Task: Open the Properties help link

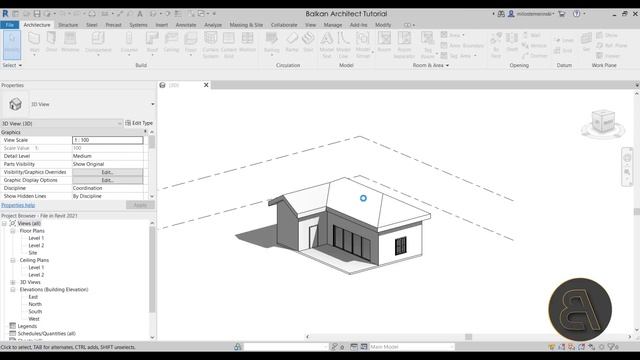Action: point(18,205)
